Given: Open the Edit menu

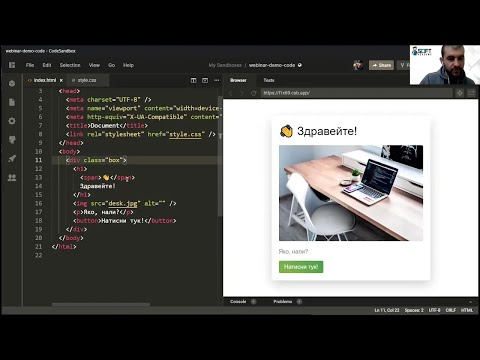Looking at the screenshot, I should coord(47,65).
